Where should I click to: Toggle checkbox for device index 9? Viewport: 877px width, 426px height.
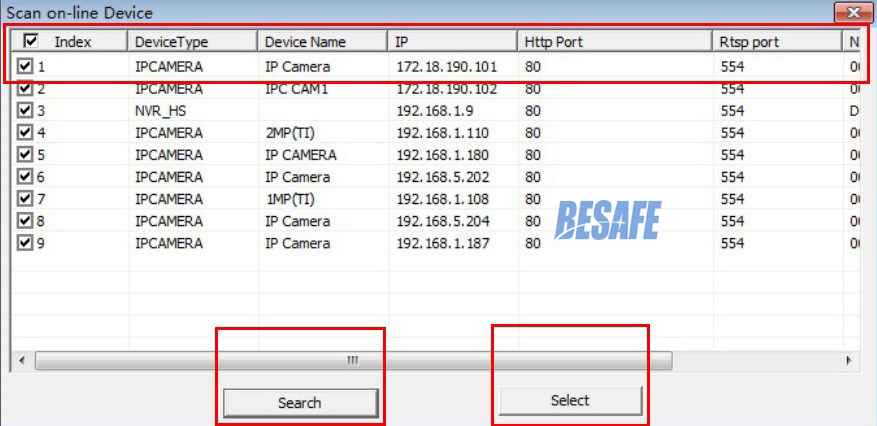[26, 242]
